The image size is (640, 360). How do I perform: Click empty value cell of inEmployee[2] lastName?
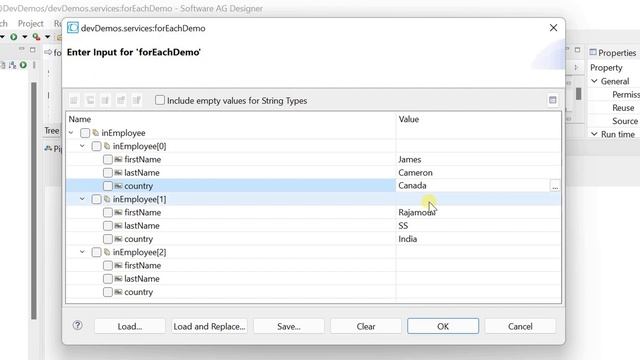point(478,279)
